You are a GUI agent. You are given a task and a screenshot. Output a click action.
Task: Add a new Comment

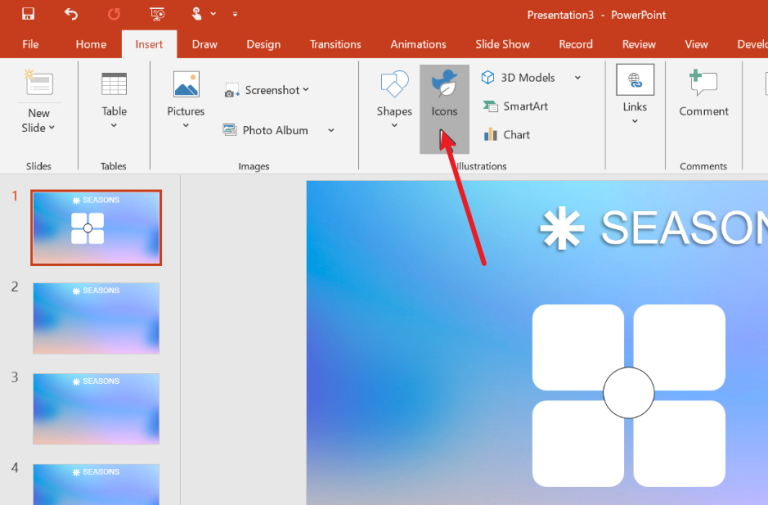703,93
